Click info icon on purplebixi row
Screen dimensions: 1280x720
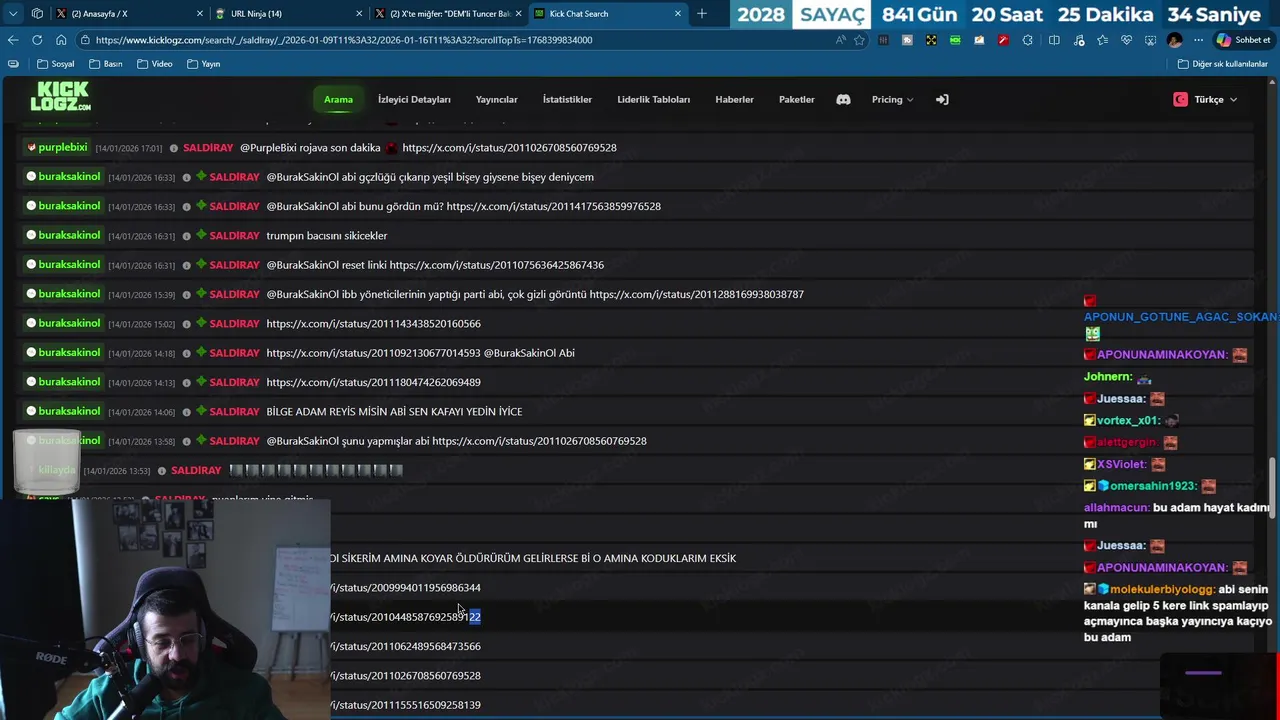coord(174,148)
